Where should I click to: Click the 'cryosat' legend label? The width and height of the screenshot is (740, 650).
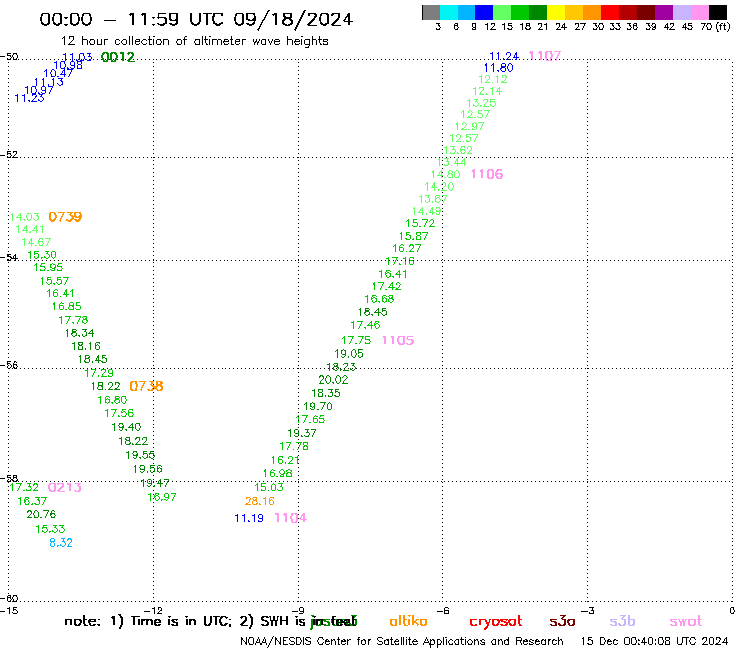[496, 622]
